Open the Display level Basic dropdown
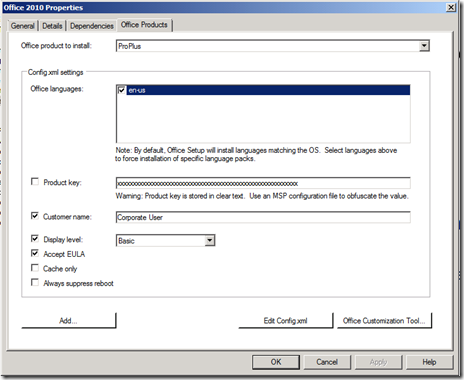The height and width of the screenshot is (380, 464). [210, 240]
